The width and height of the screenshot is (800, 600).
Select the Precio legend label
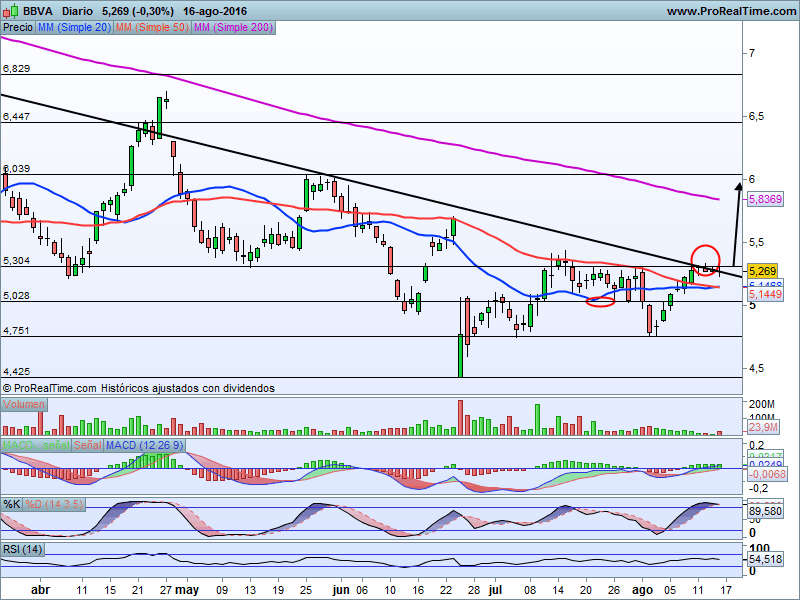tap(18, 28)
